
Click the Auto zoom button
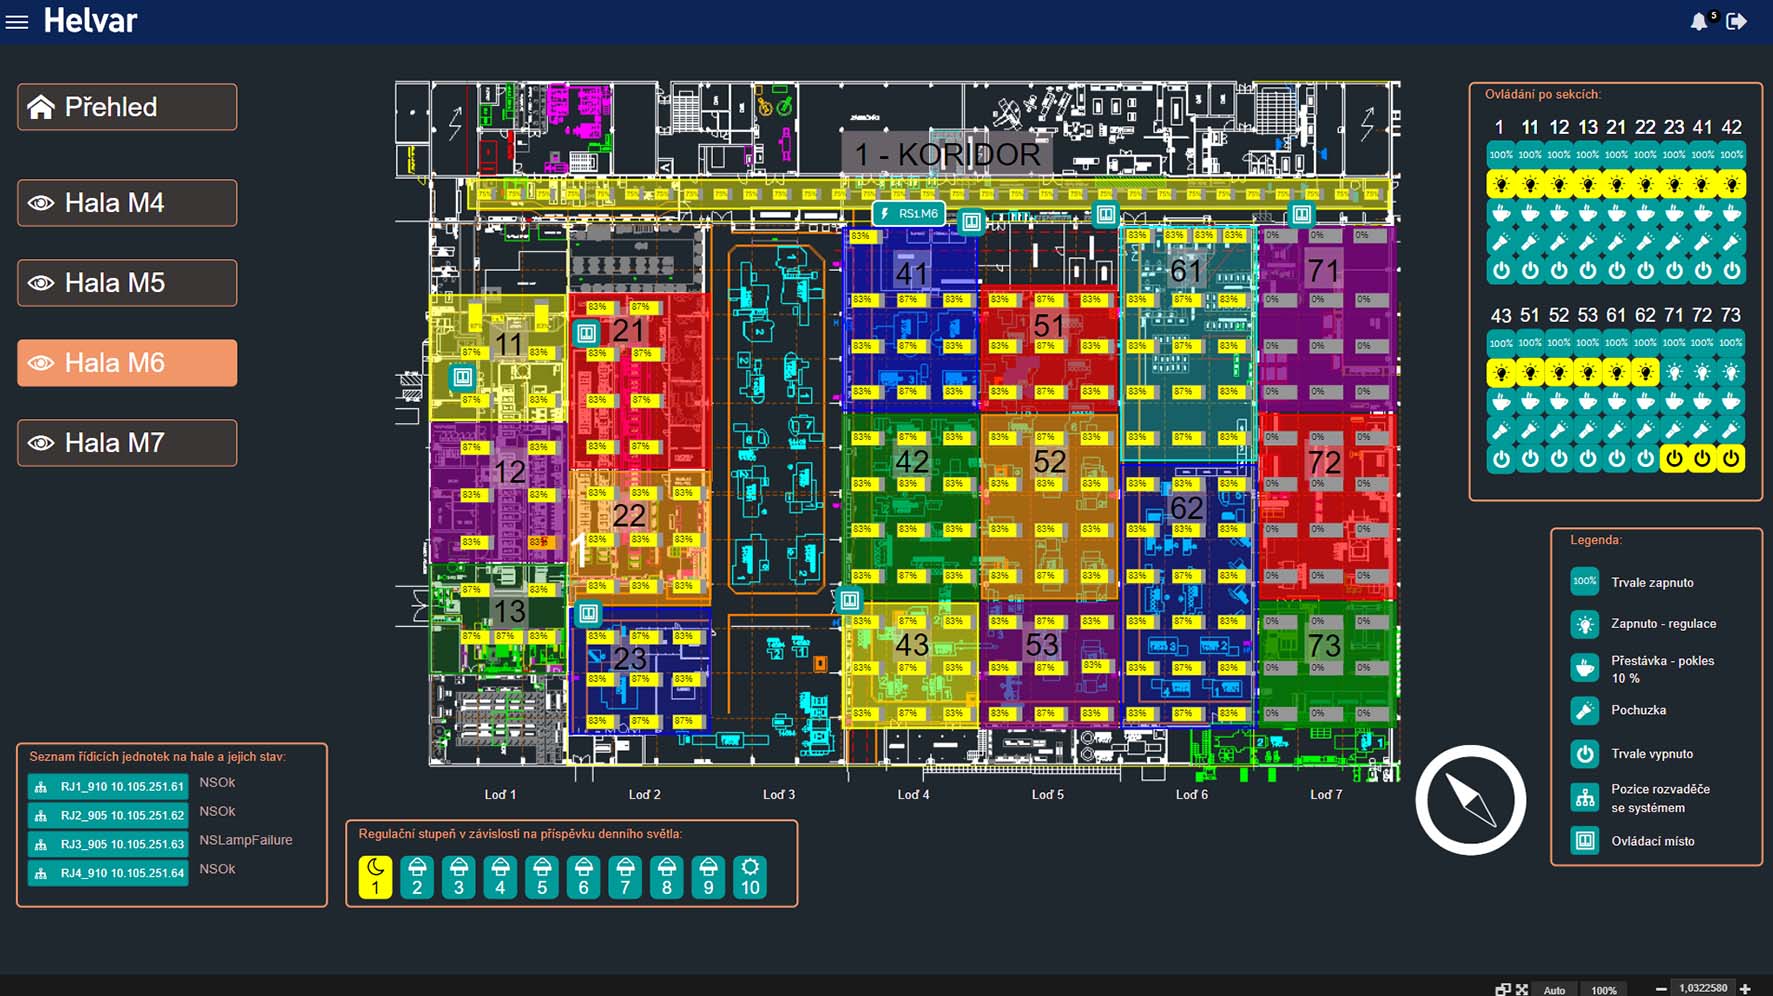[1554, 989]
